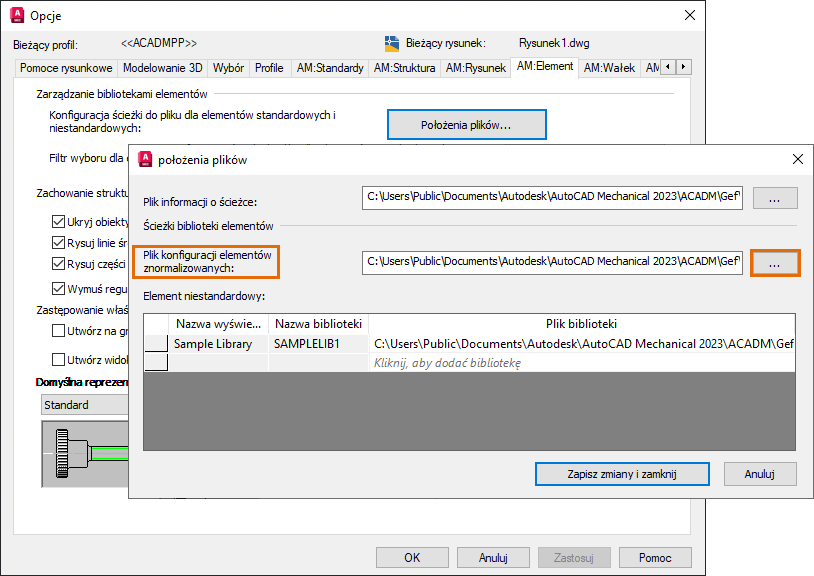Close the położenia plików dialog
814x576 pixels.
(798, 159)
